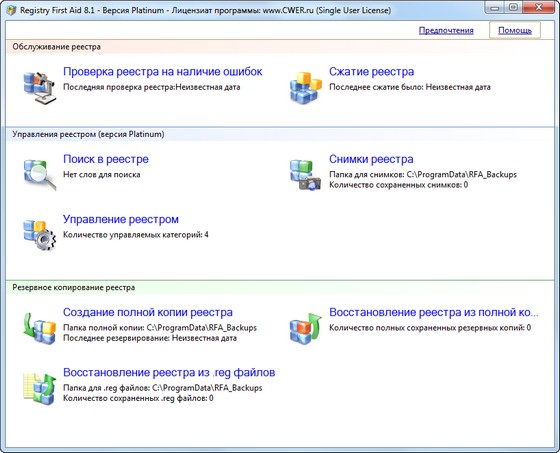Open the Снимки реестра link

371,159
